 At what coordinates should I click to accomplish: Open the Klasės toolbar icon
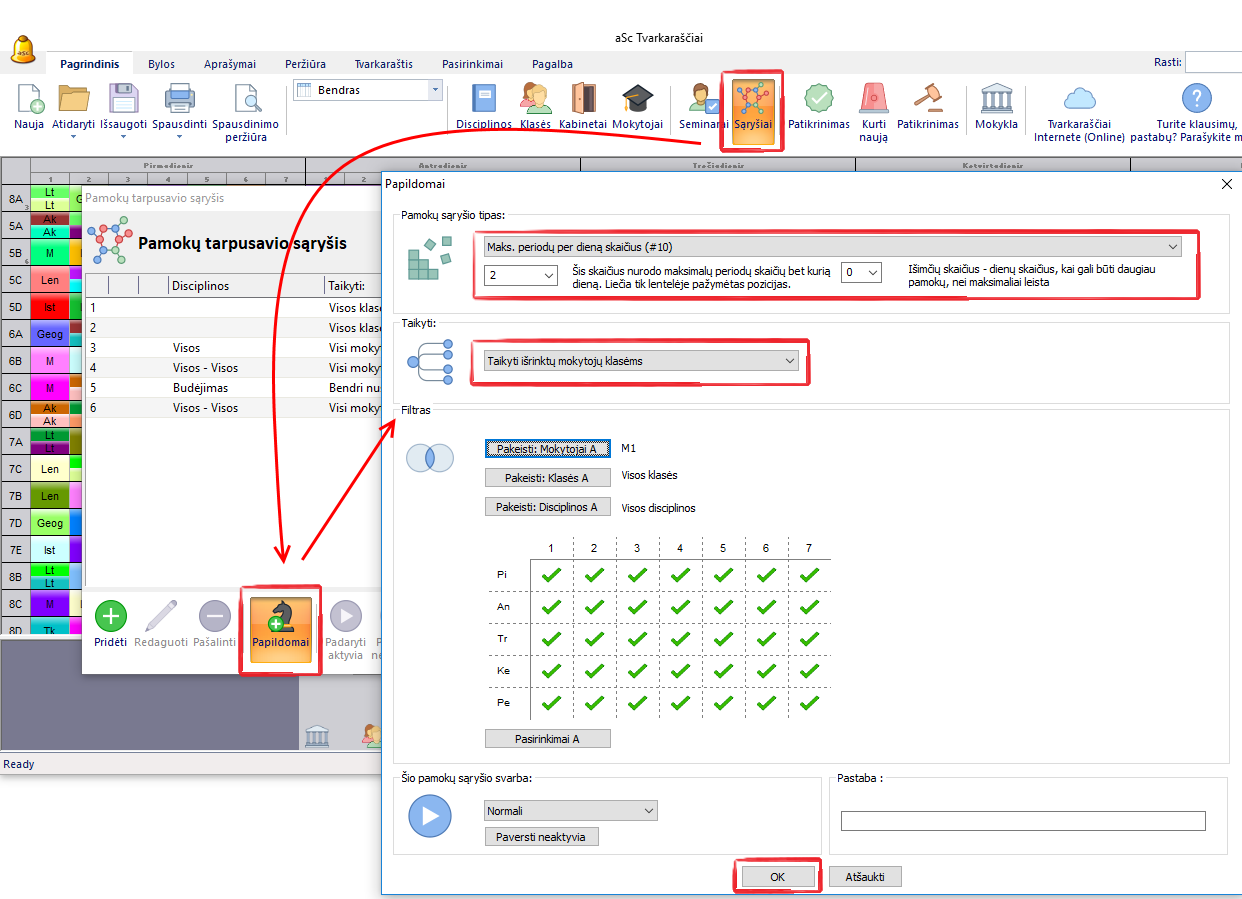coord(535,99)
